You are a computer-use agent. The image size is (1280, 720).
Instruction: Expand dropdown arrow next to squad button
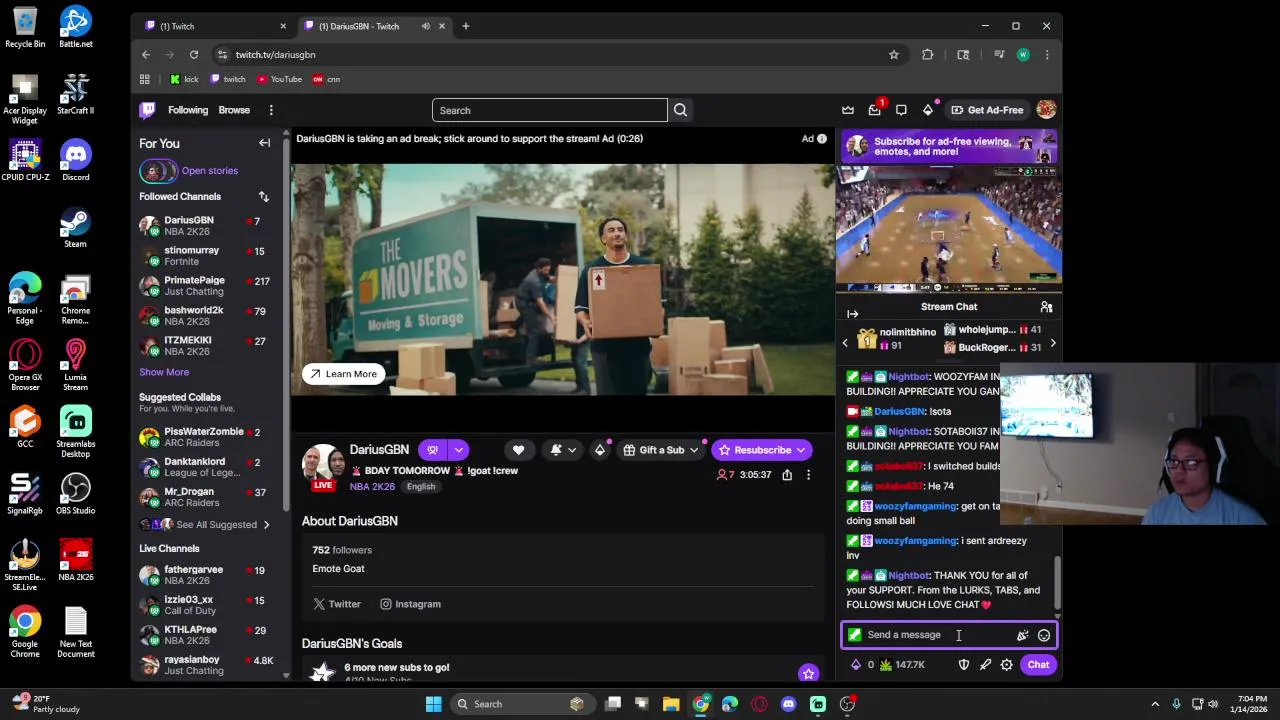(458, 450)
